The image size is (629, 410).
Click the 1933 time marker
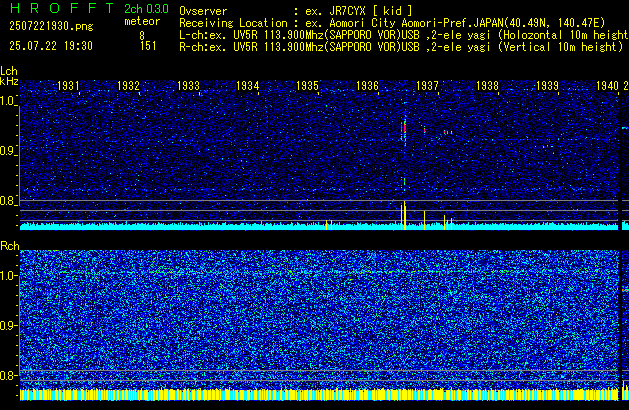[x=188, y=86]
